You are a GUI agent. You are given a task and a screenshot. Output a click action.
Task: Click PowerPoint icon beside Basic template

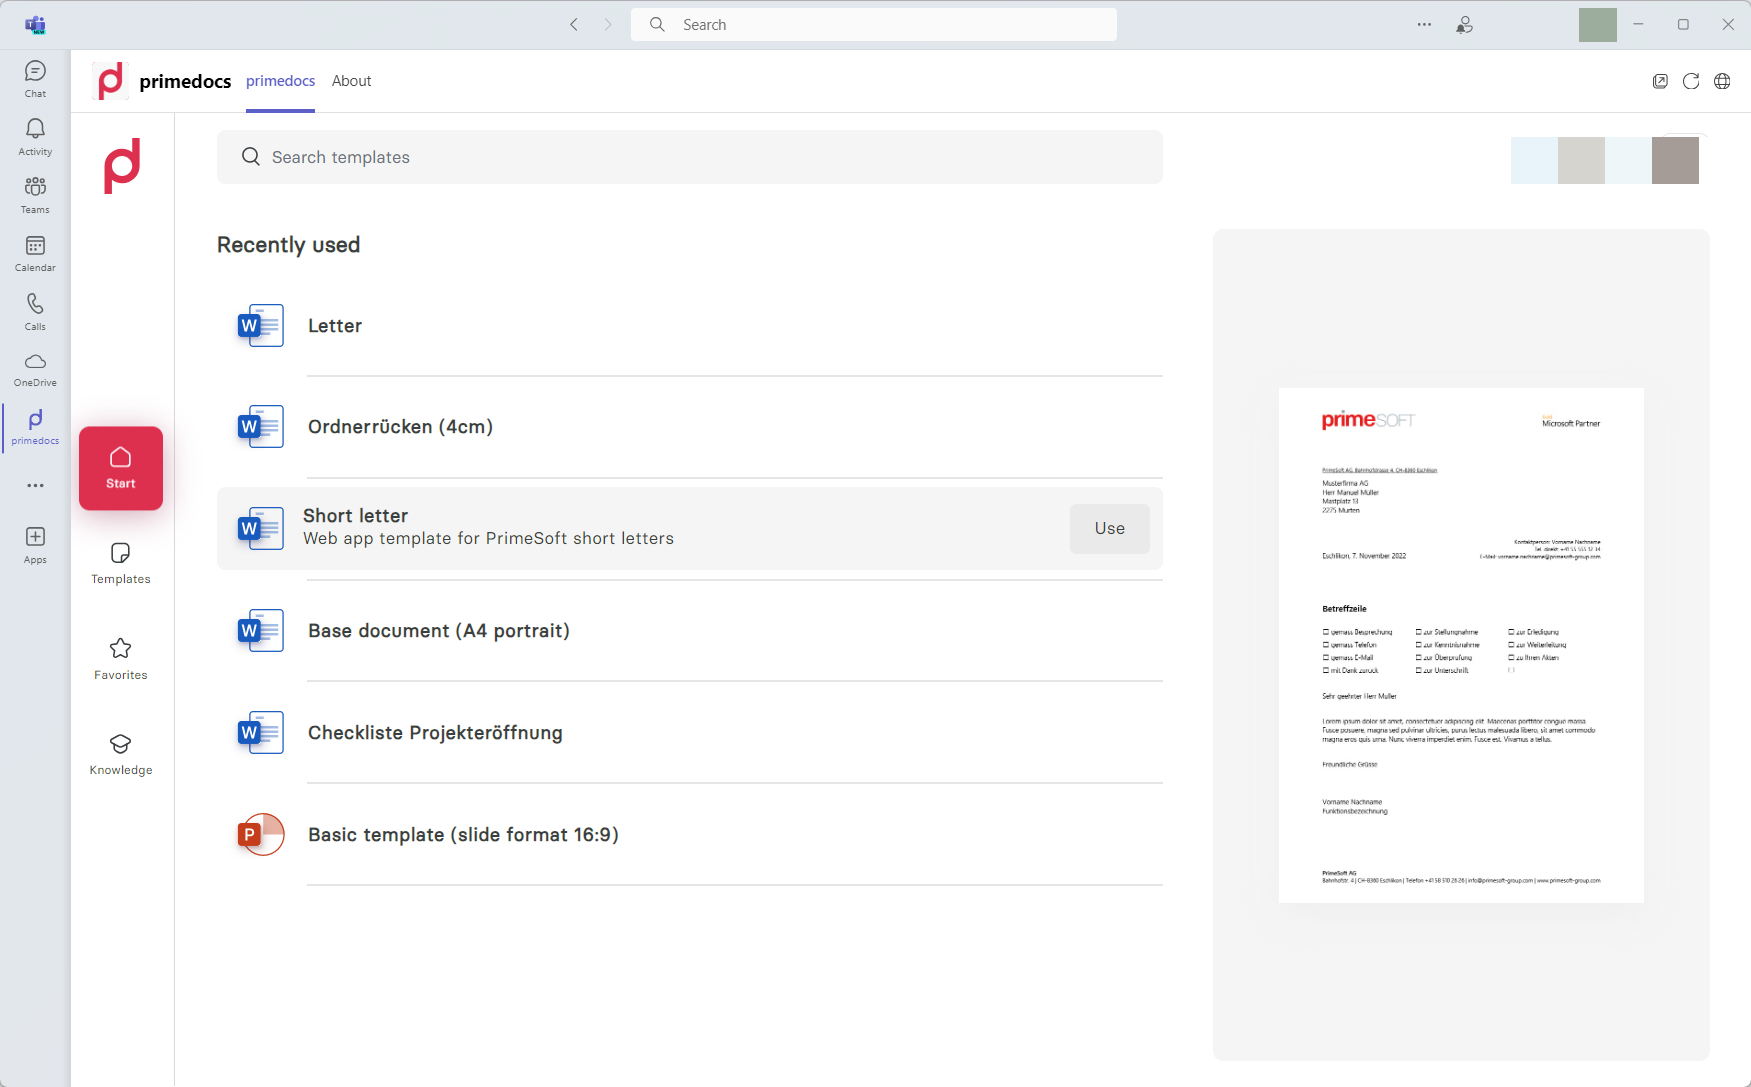261,834
